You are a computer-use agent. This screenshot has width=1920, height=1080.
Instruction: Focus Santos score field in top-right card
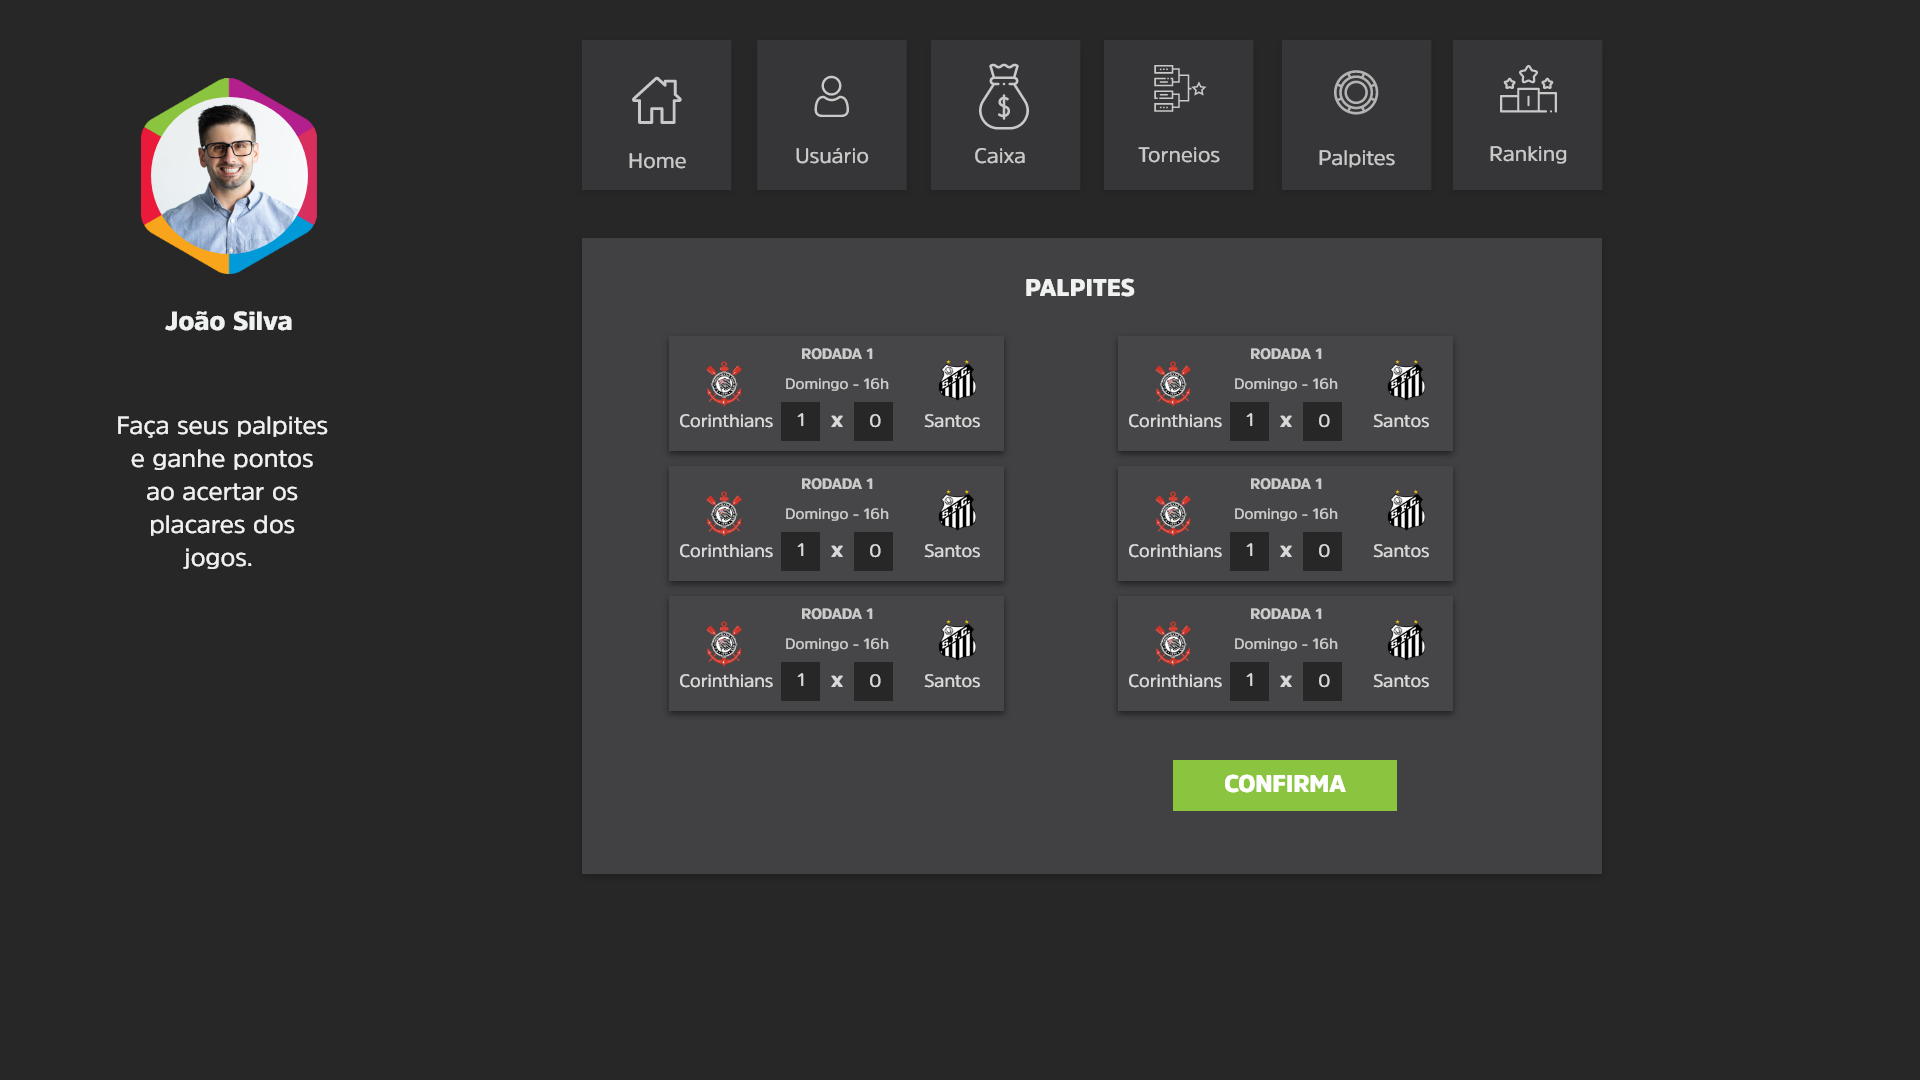pos(1322,421)
